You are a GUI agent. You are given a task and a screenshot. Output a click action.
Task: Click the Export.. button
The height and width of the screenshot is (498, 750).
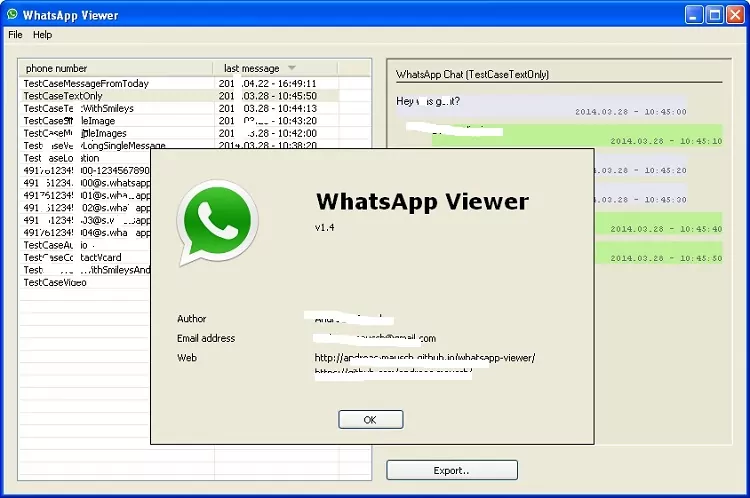point(452,470)
